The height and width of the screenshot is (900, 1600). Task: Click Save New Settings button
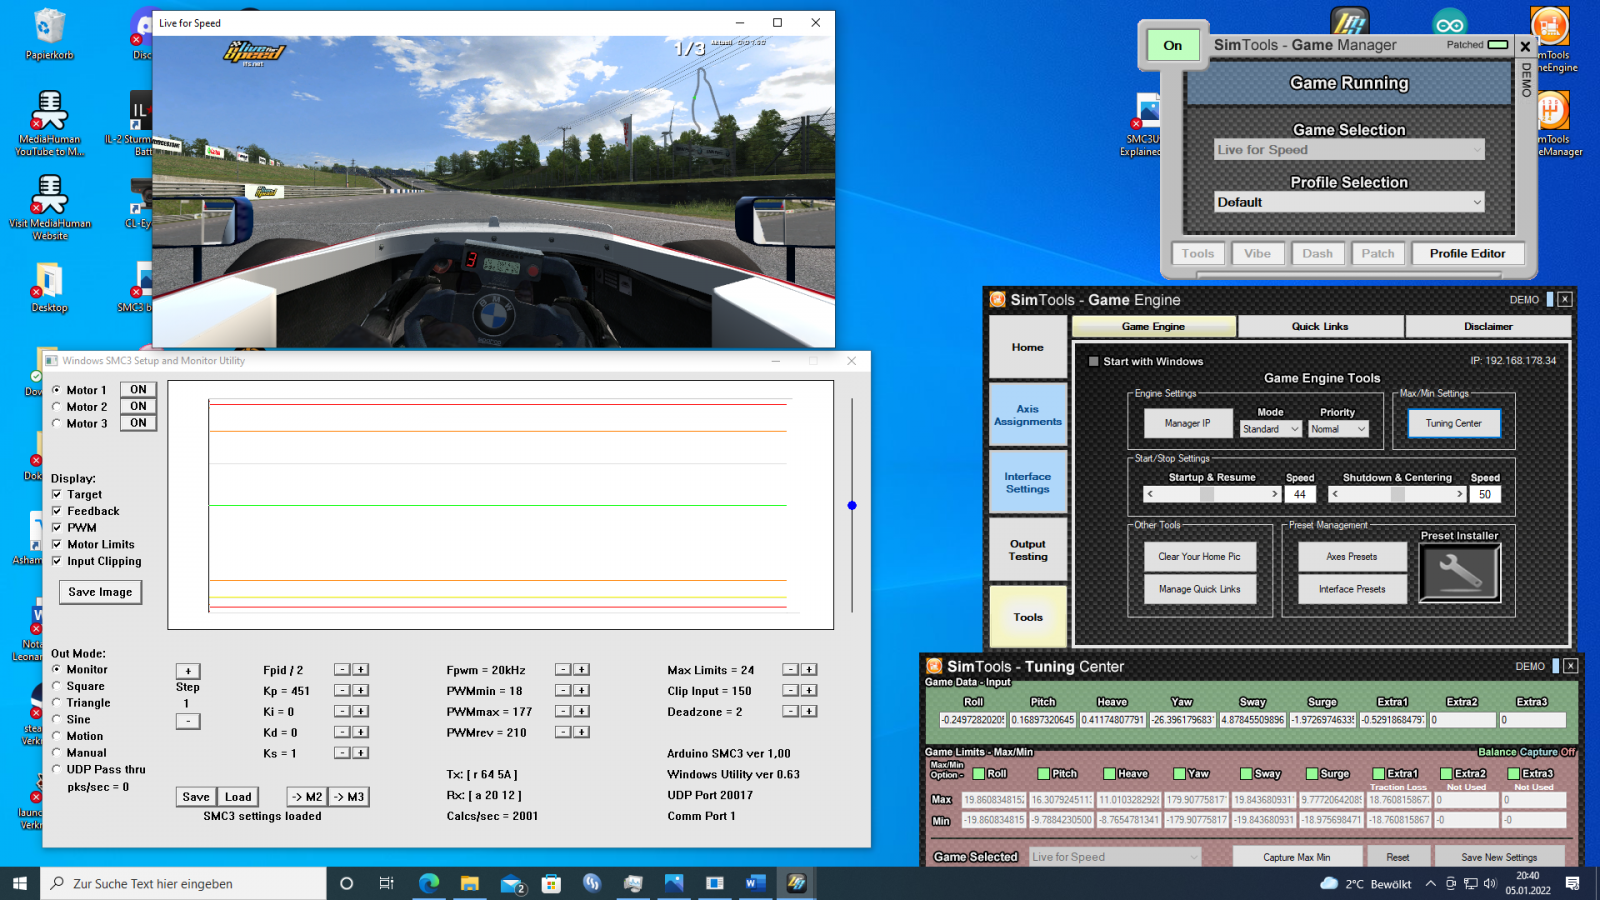1499,857
